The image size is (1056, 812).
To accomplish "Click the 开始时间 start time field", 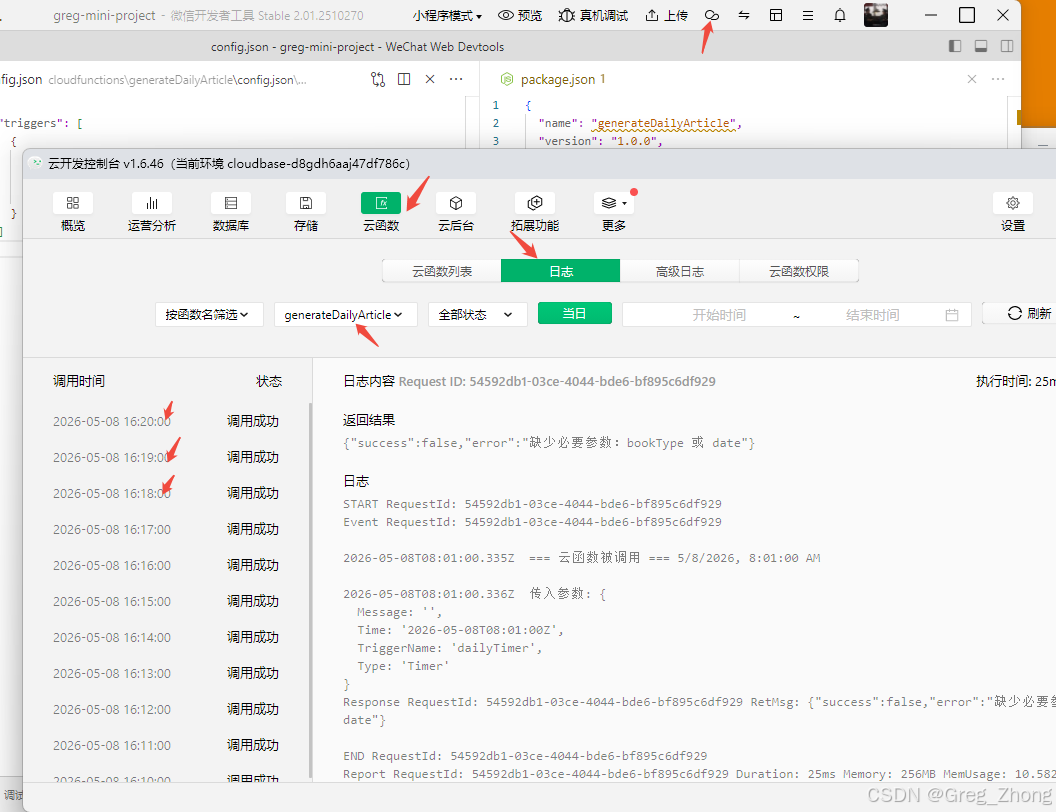I will 719,314.
